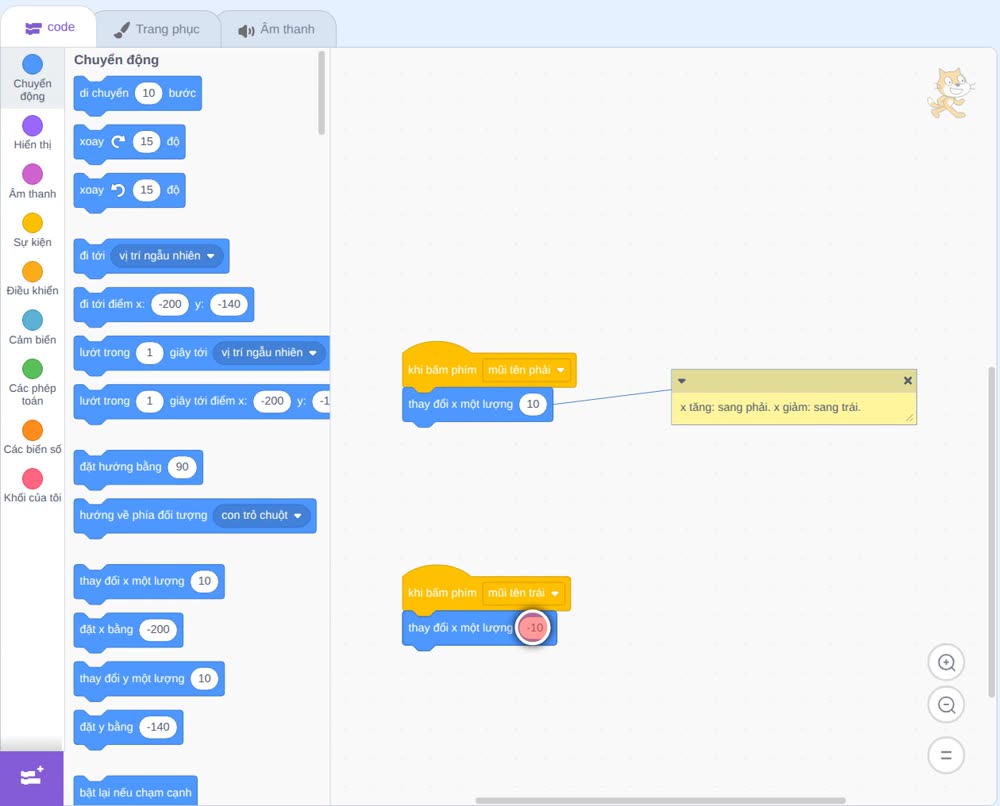Viewport: 1000px width, 806px height.
Task: Click the add extension button
Action: 32,777
